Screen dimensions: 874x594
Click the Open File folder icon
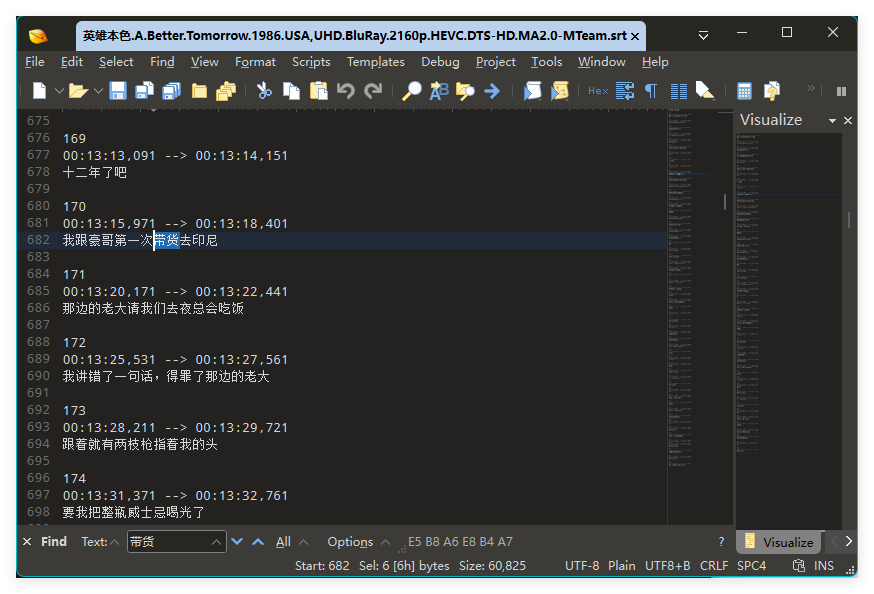79,91
